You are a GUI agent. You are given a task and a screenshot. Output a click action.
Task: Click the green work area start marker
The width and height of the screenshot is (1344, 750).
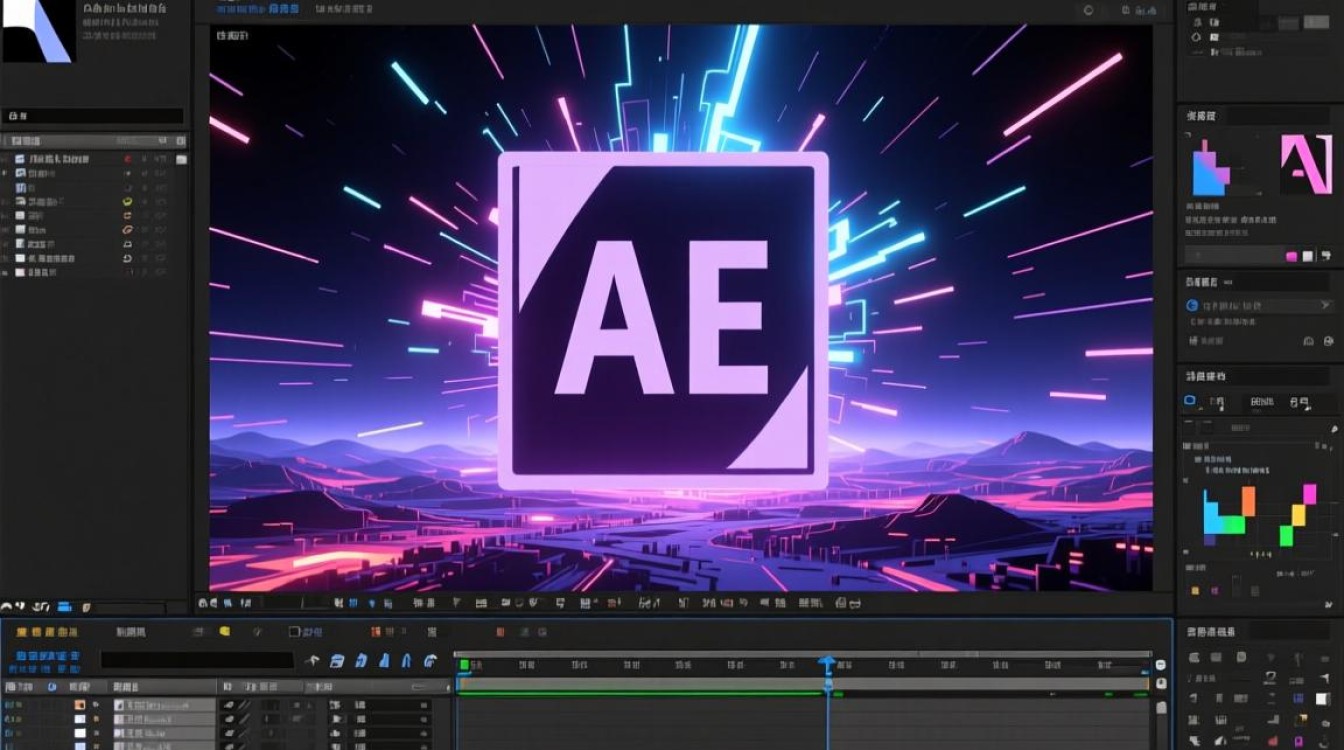click(x=464, y=664)
